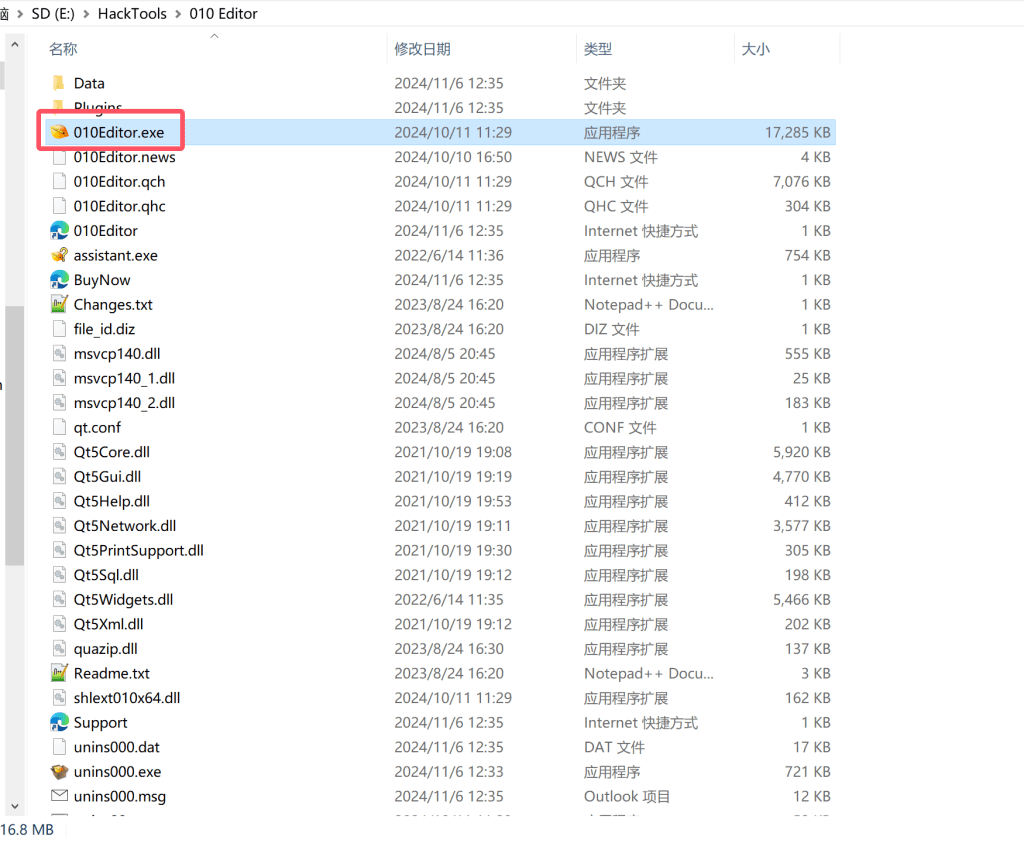Click the 2023/8/24 16:30 modified date
This screenshot has height=843, width=1024.
tap(449, 648)
